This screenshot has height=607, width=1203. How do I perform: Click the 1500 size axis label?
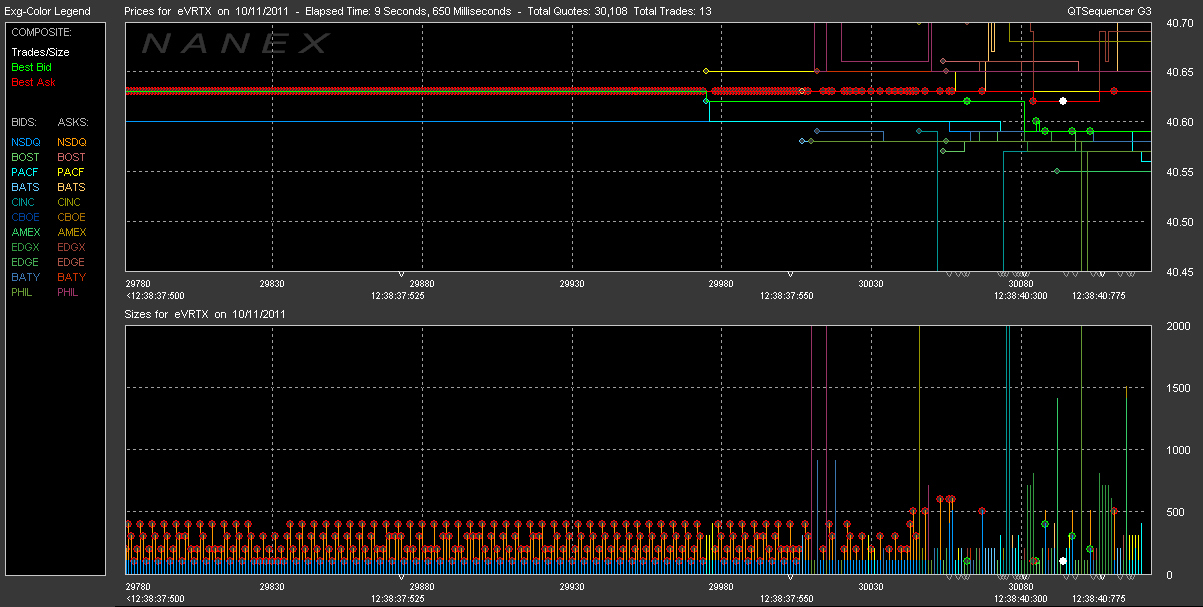click(1178, 388)
